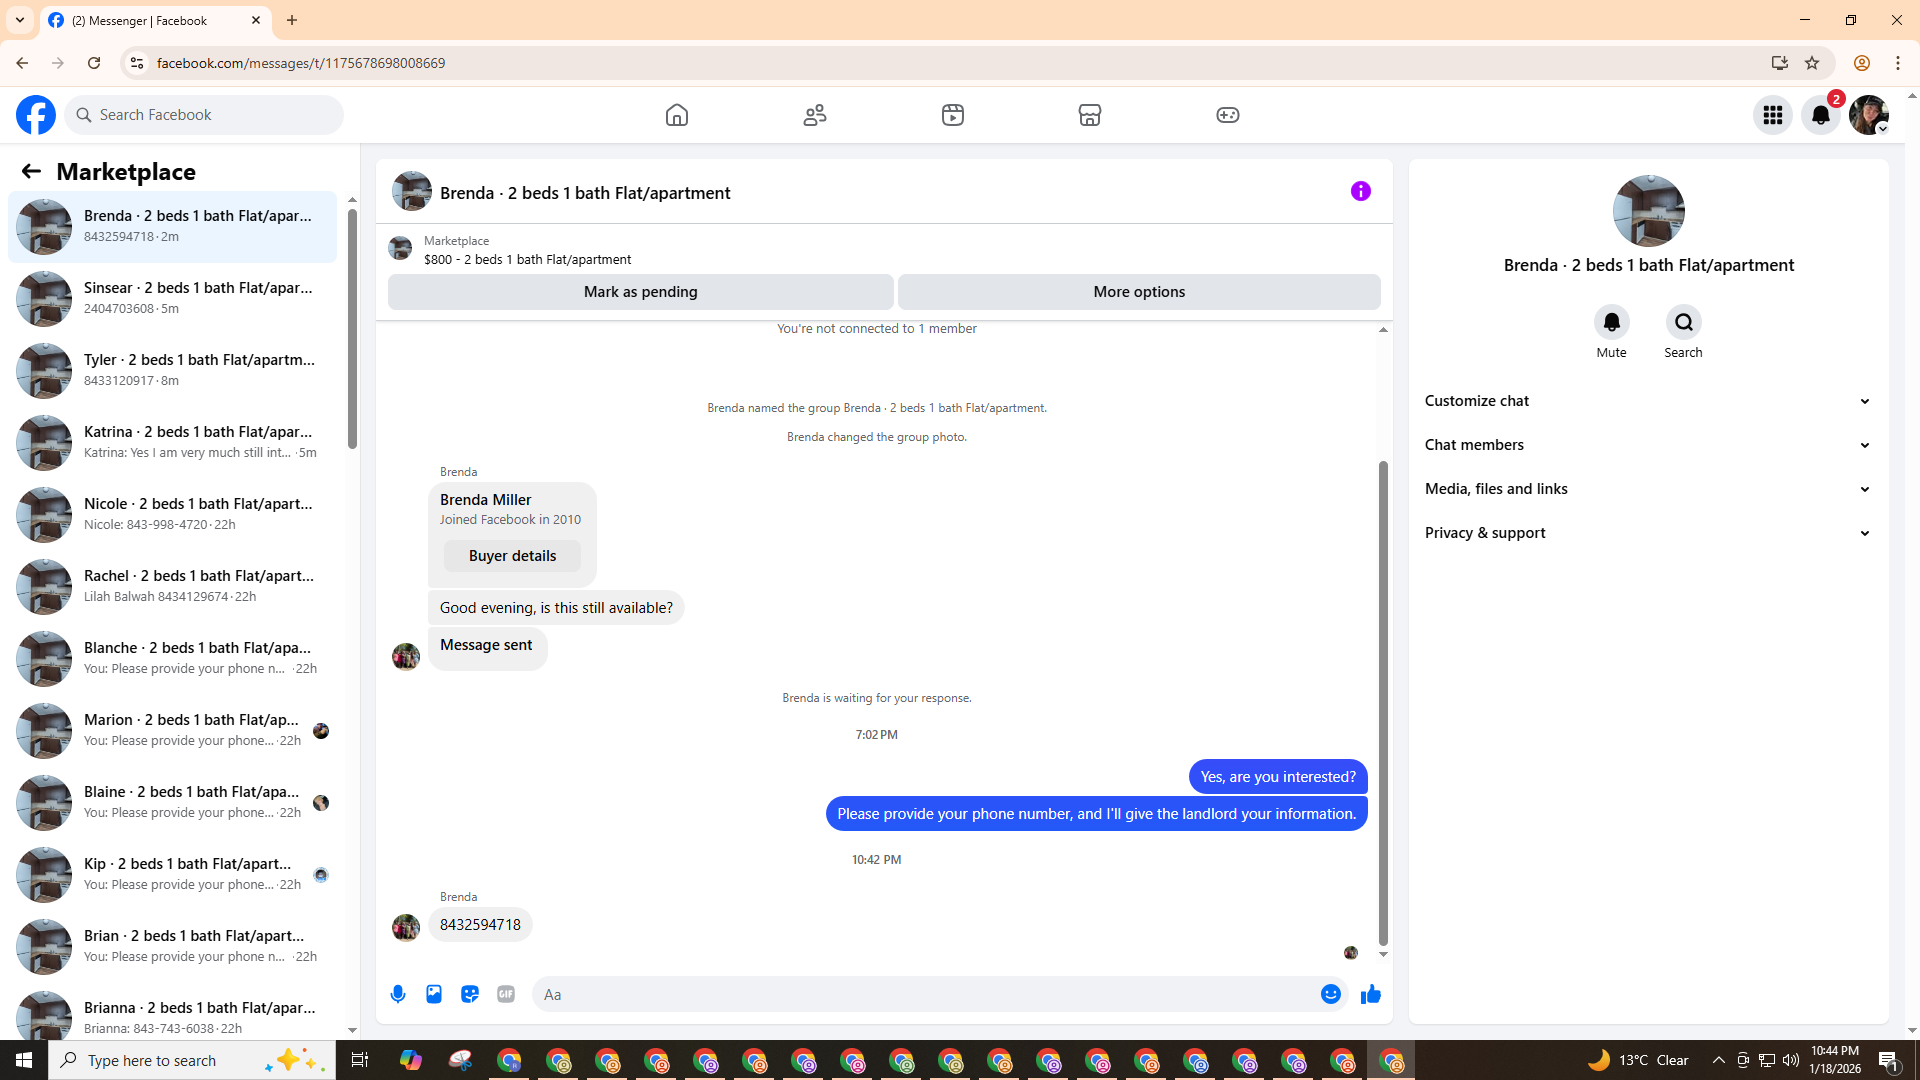Open the sticker picker icon
1920x1080 pixels.
pyautogui.click(x=470, y=994)
